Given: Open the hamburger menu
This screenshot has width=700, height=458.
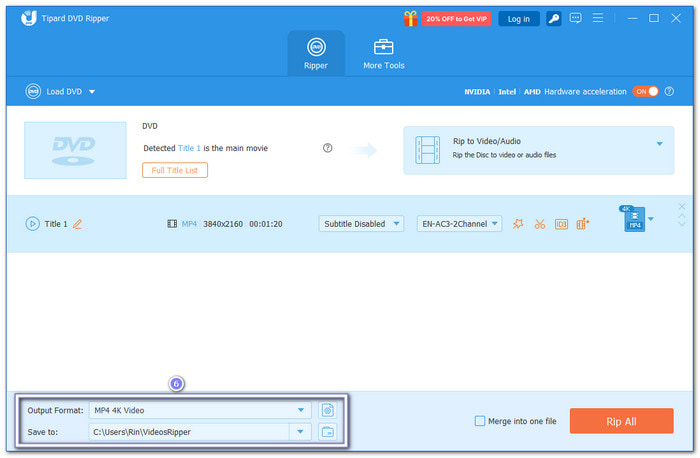Looking at the screenshot, I should click(x=598, y=18).
